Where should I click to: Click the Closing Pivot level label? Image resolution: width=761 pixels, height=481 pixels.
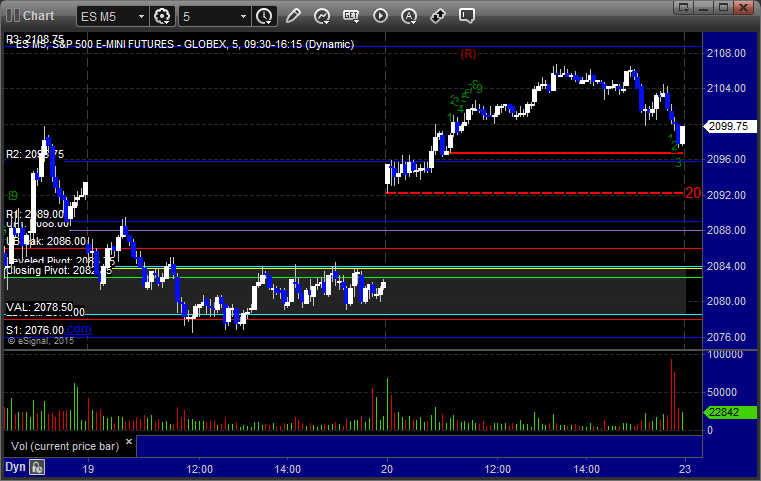58,270
